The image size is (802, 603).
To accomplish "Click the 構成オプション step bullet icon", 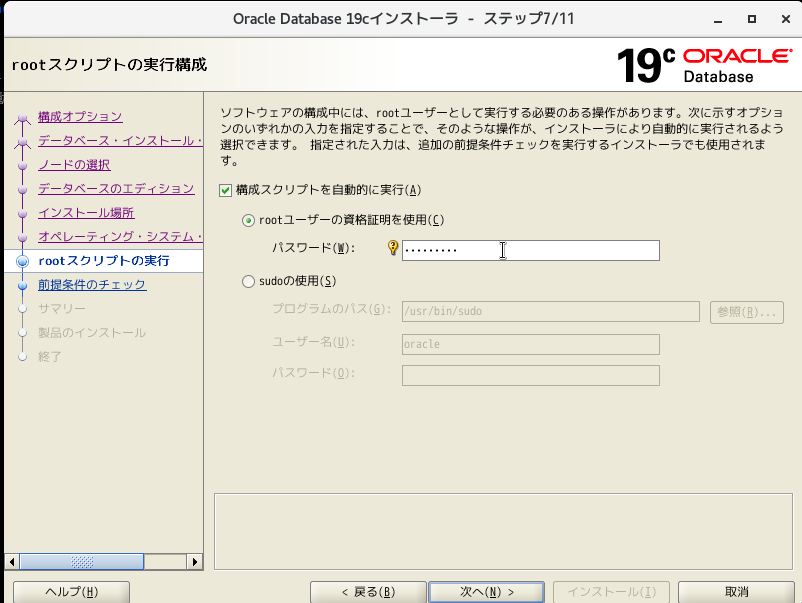I will (23, 118).
